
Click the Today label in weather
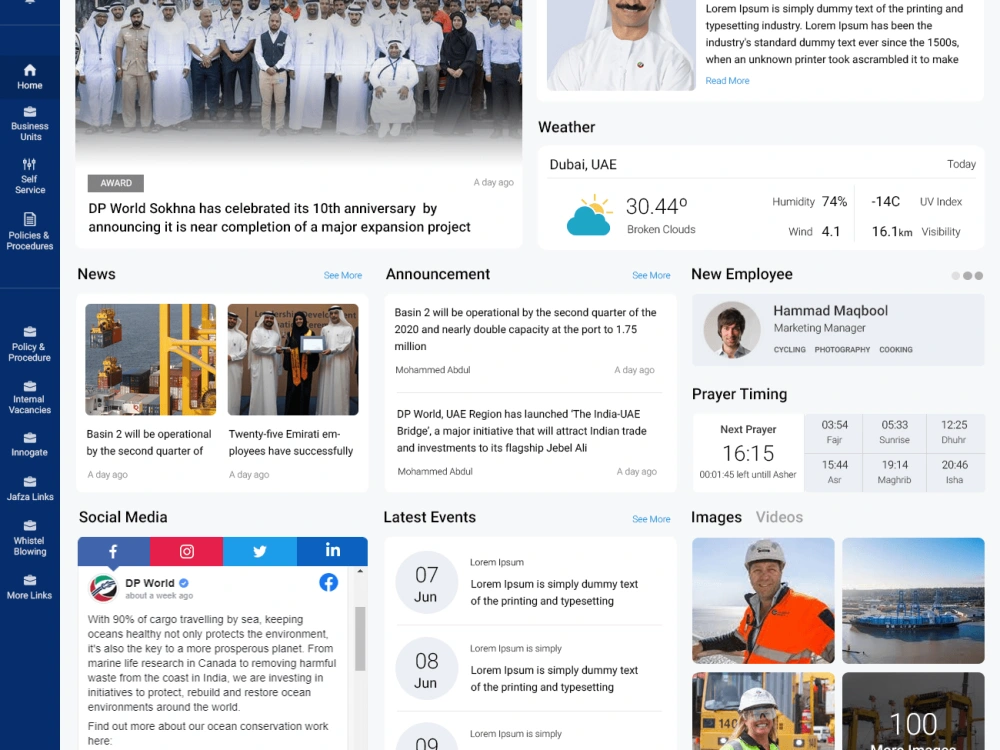pyautogui.click(x=961, y=165)
